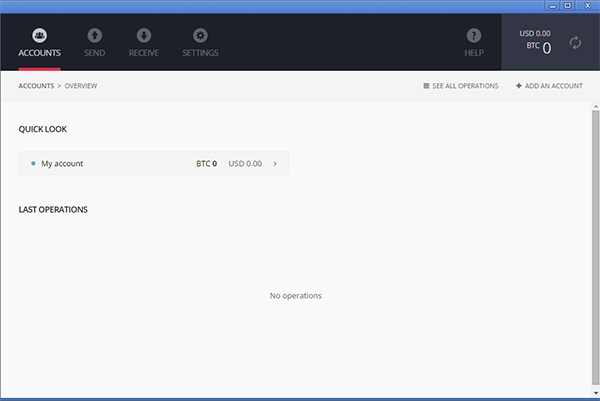Expand My account via chevron arrow

click(275, 163)
